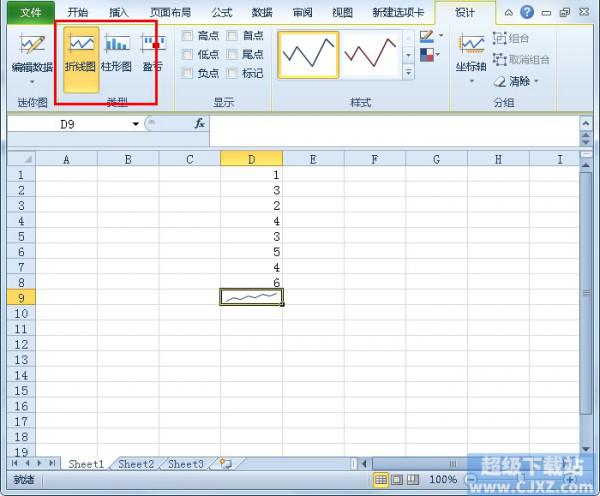Check the 标记 markers checkbox
Viewport: 600px width, 496px height.
(x=232, y=73)
